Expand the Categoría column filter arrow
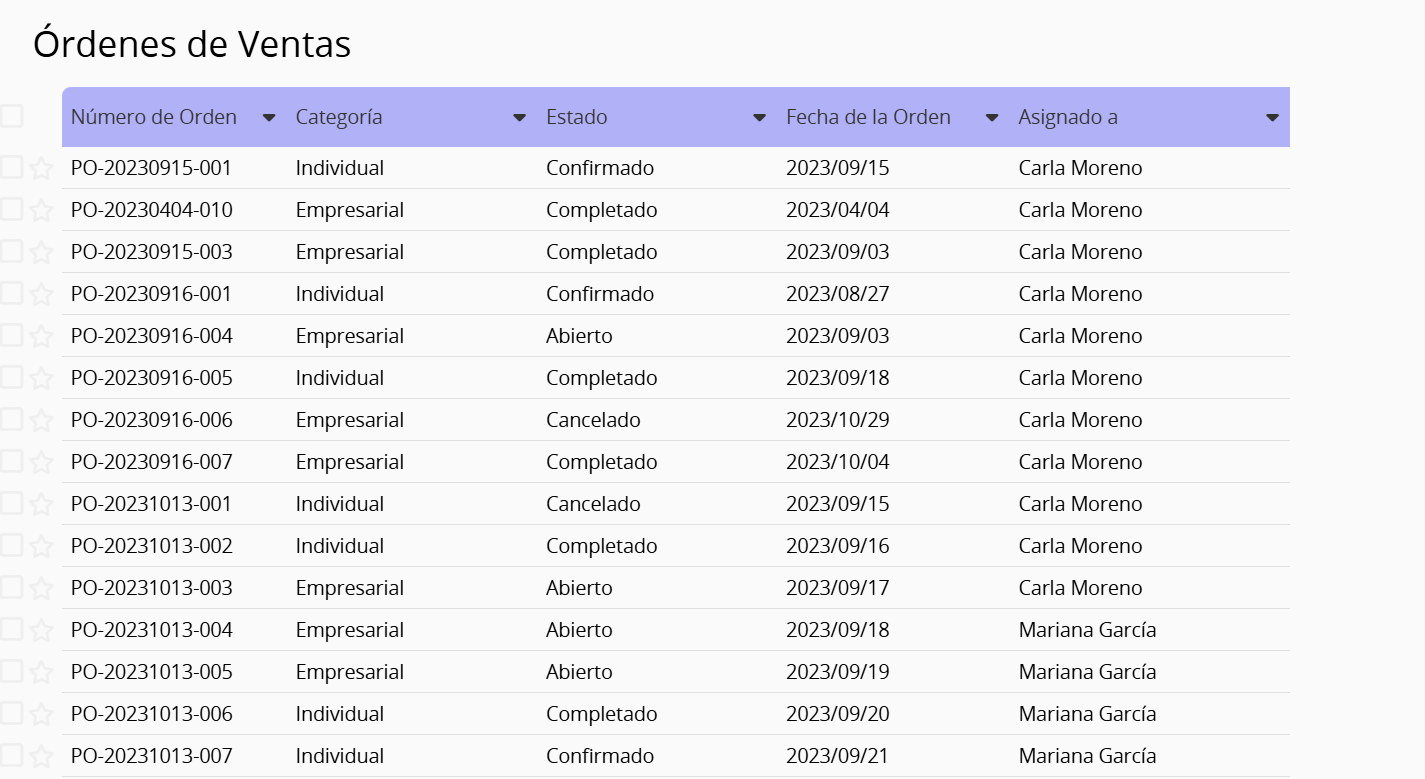 click(519, 117)
